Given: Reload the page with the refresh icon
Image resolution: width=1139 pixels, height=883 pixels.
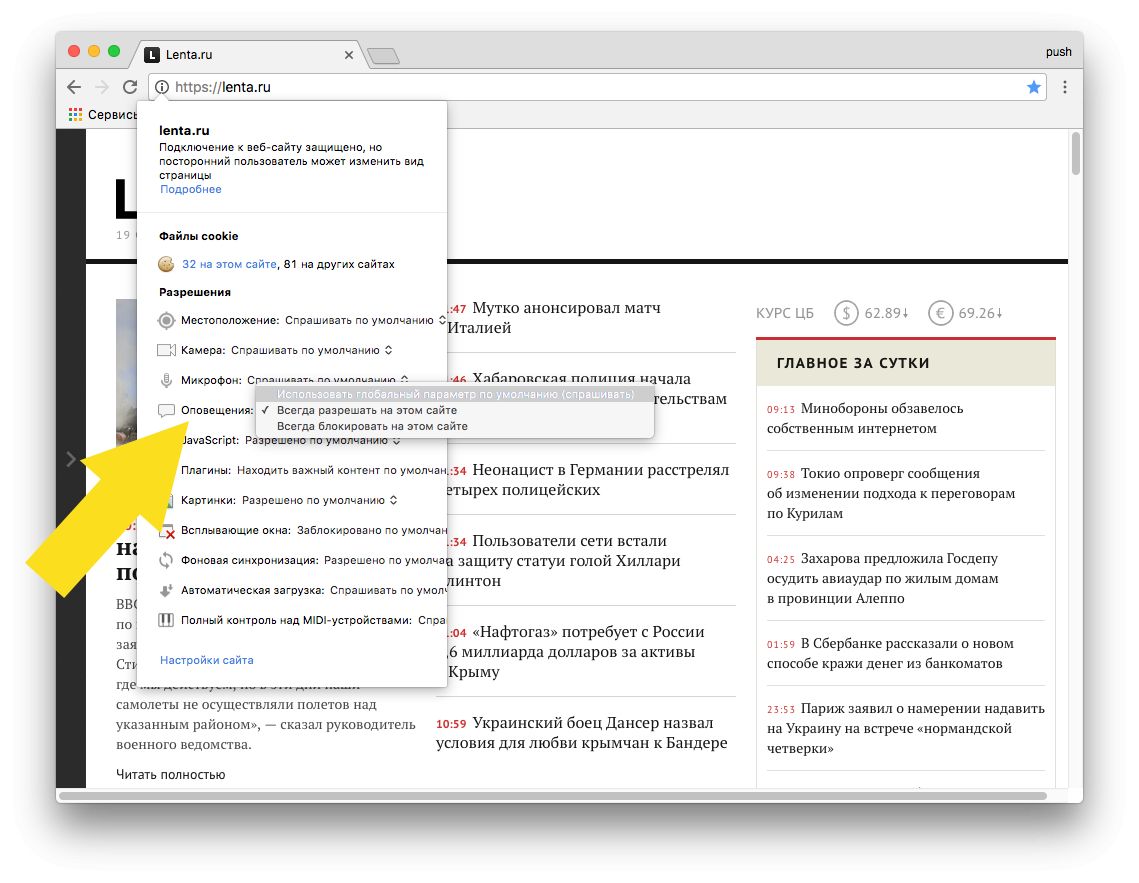Looking at the screenshot, I should 130,87.
